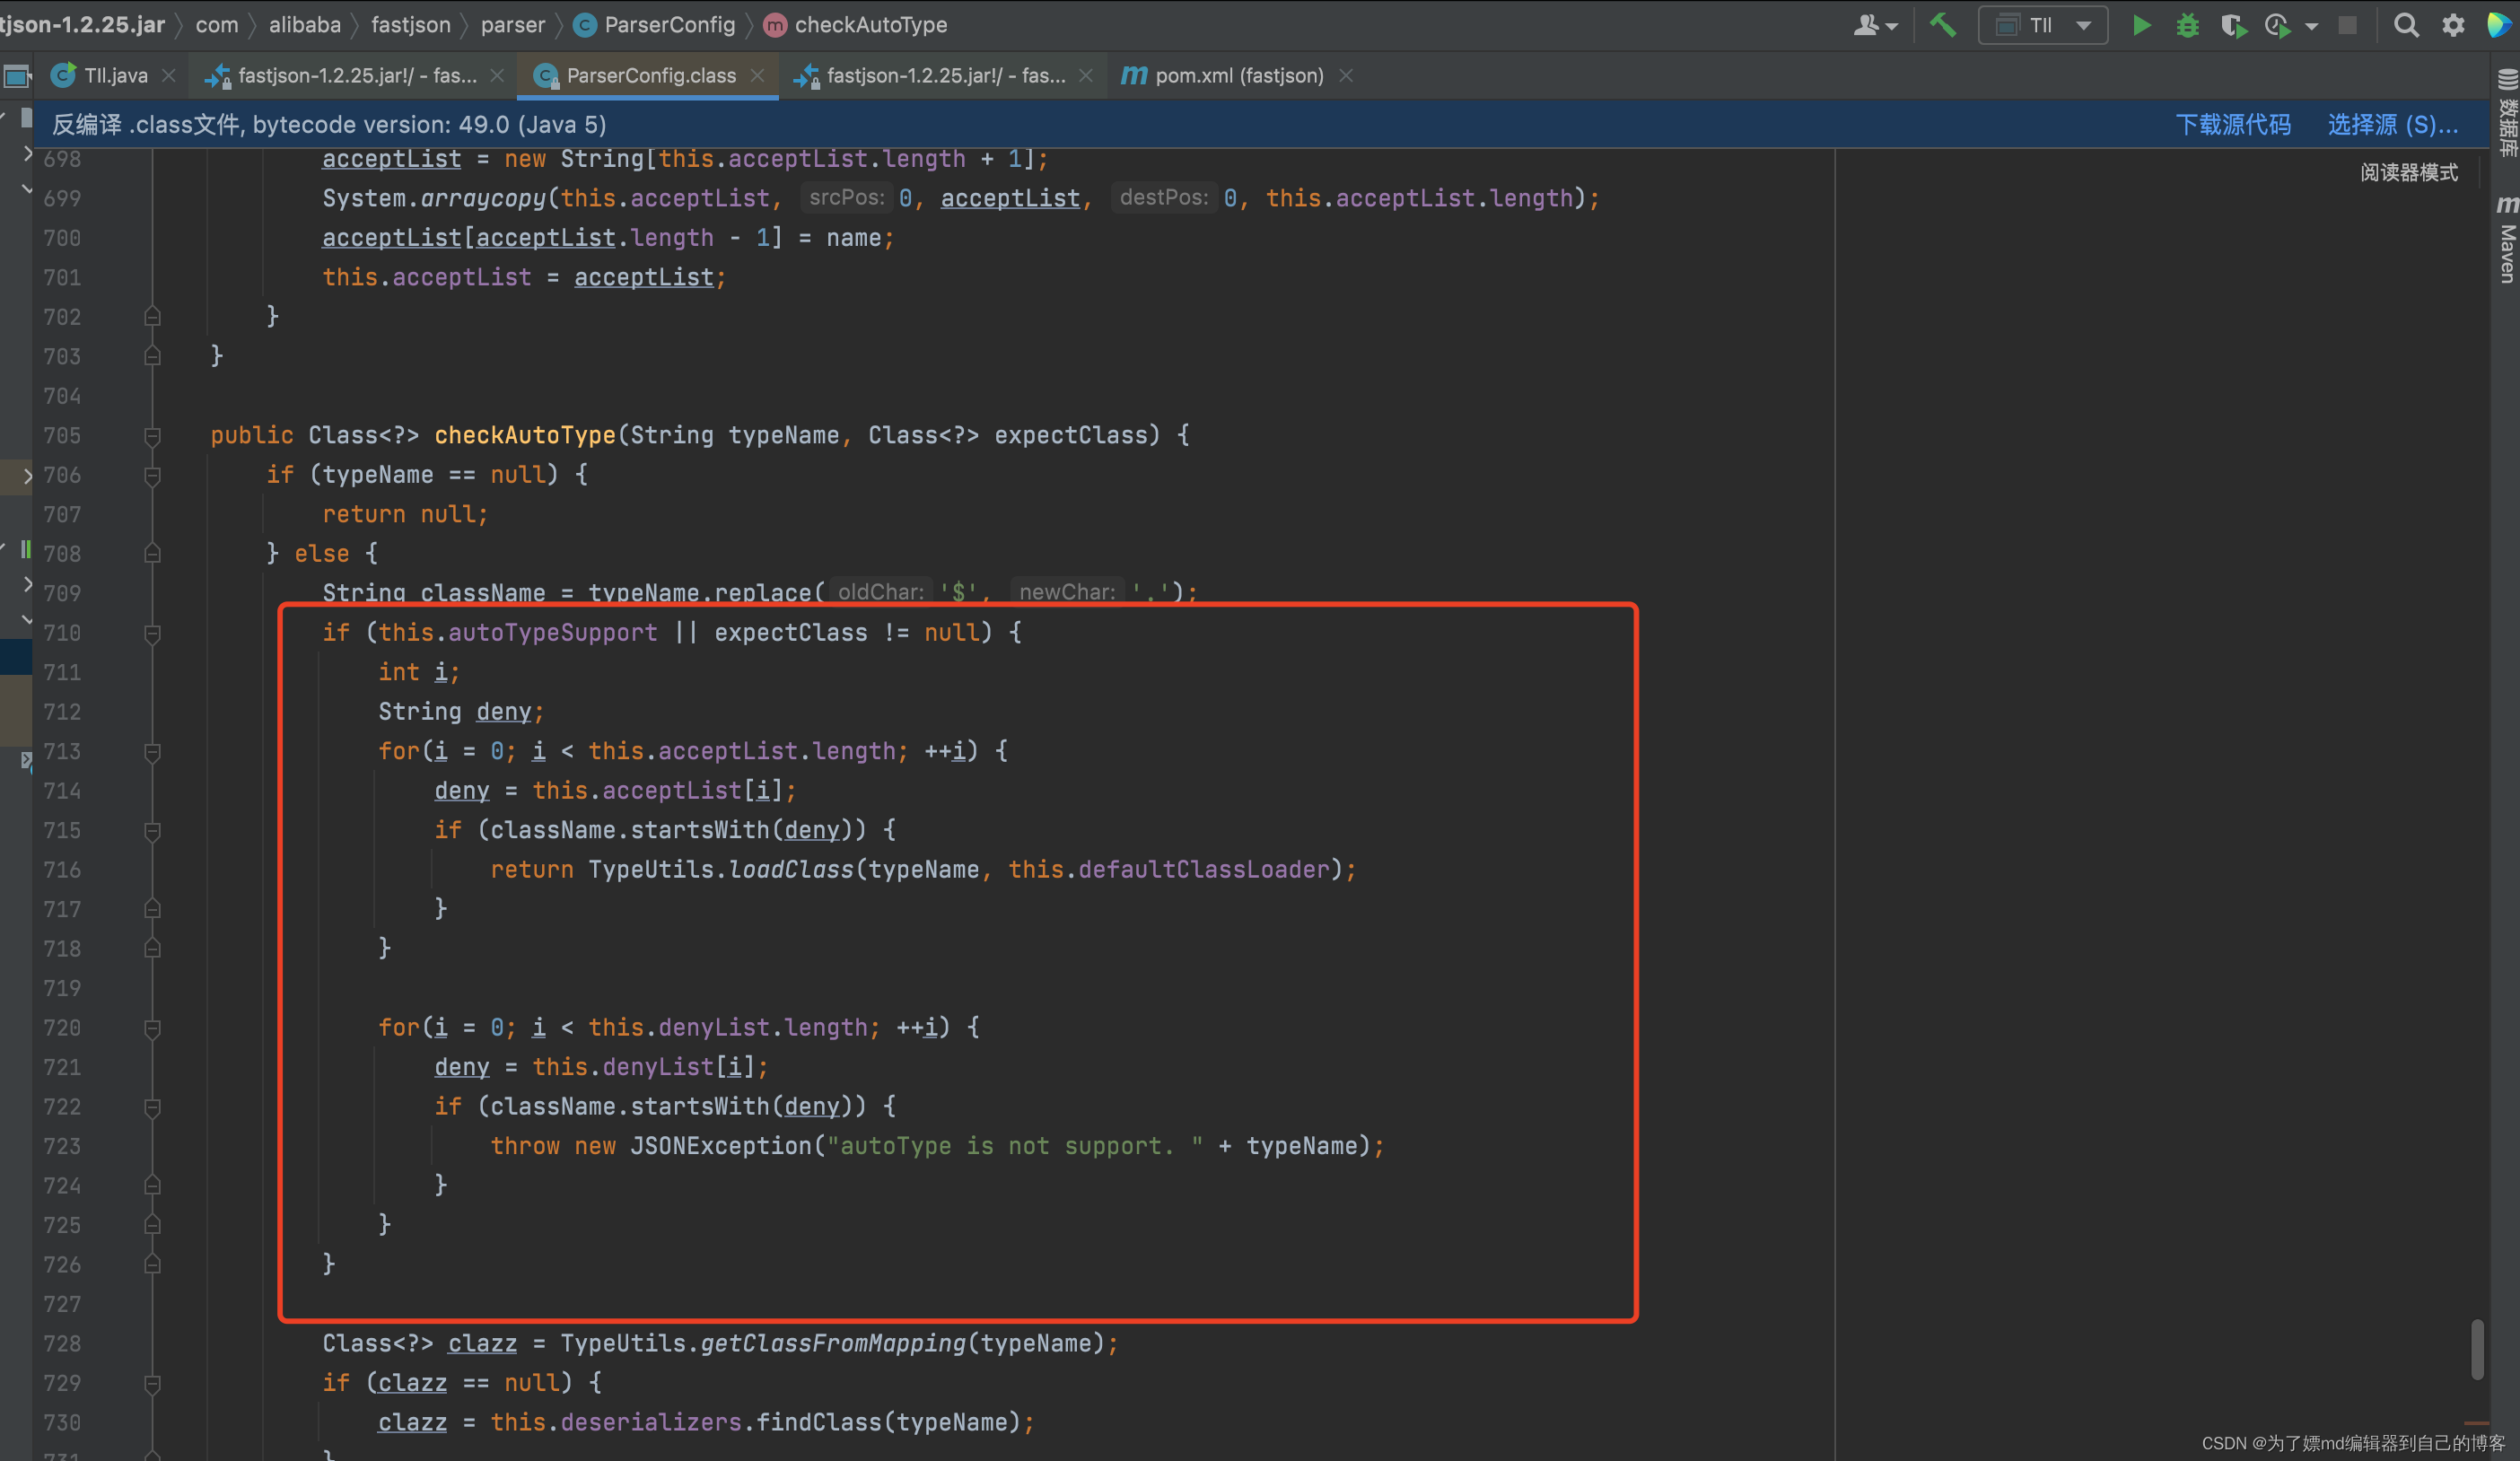Click the editor vertical scrollbar thumb

pos(2477,1349)
